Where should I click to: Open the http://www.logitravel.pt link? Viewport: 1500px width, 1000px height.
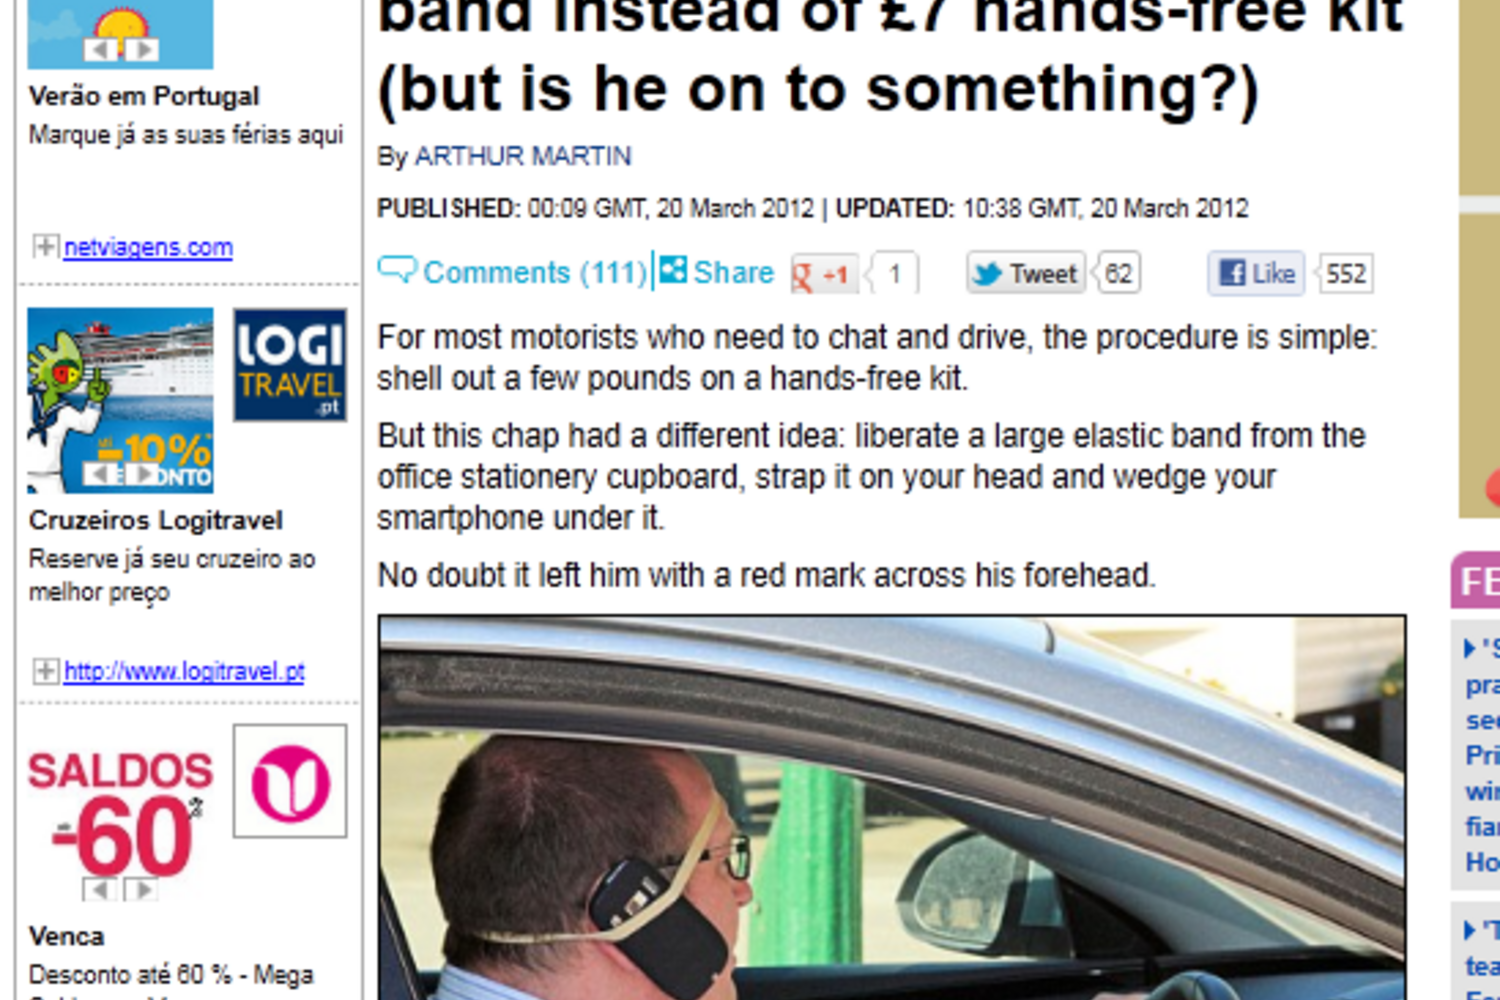184,671
